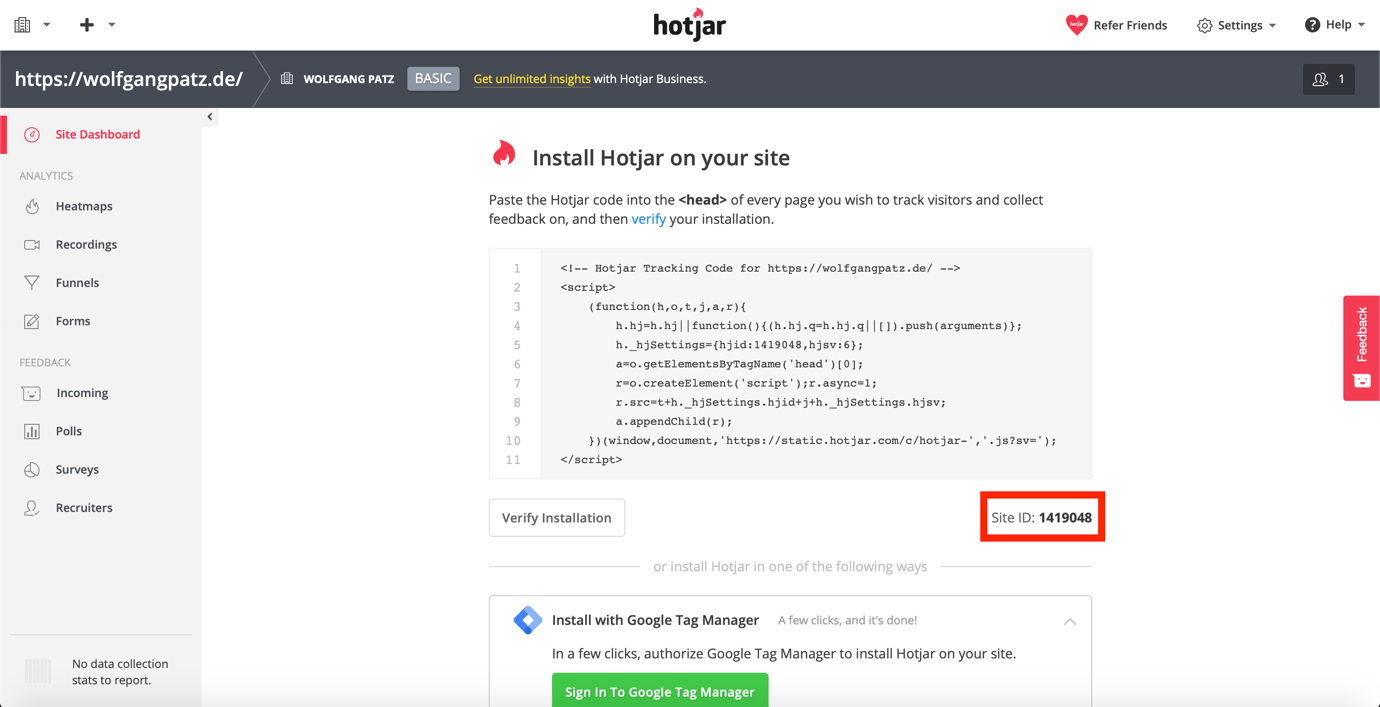This screenshot has height=707, width=1380.
Task: Click the Forms pencil icon
Action: [32, 321]
